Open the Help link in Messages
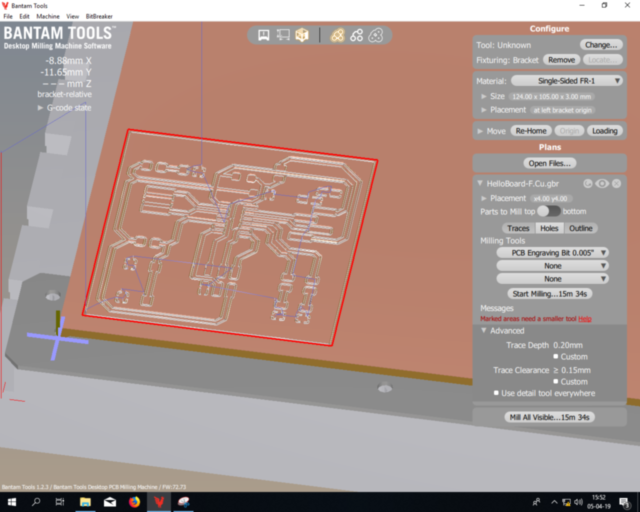The image size is (640, 512). [584, 319]
